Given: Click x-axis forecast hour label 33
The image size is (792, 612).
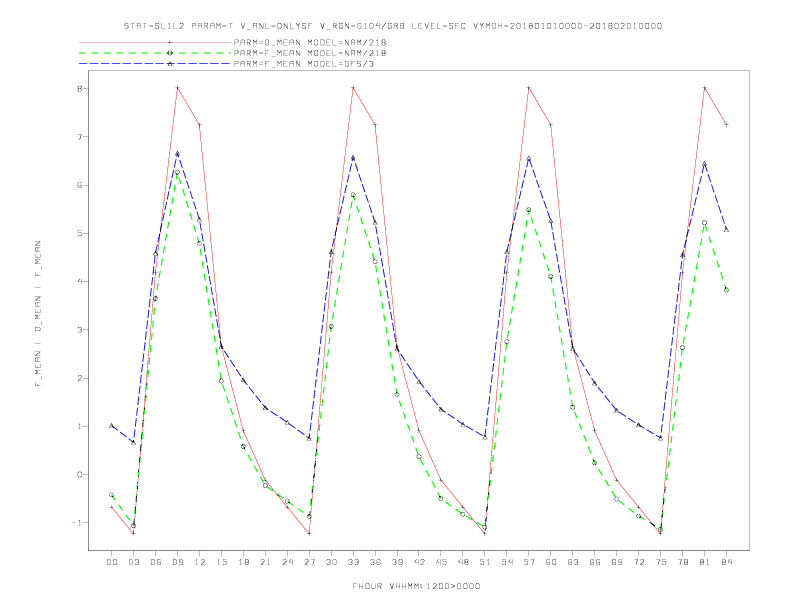Looking at the screenshot, I should click(353, 562).
